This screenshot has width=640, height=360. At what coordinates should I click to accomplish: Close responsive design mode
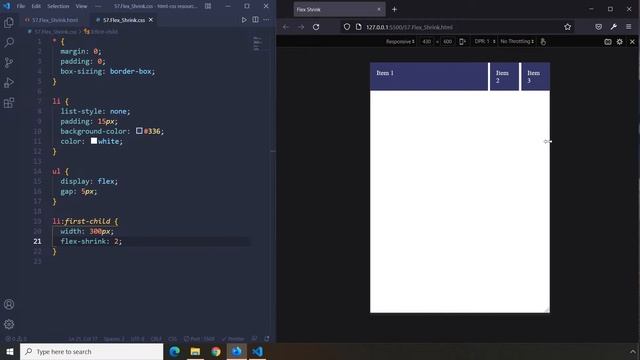[632, 42]
